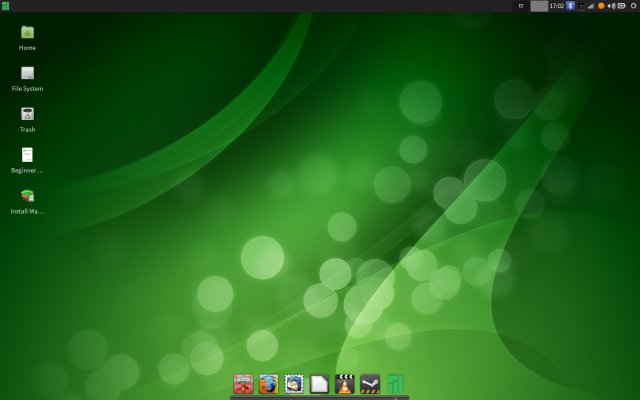Click the power button at panel's right end
Image resolution: width=640 pixels, height=400 pixels.
(633, 6)
